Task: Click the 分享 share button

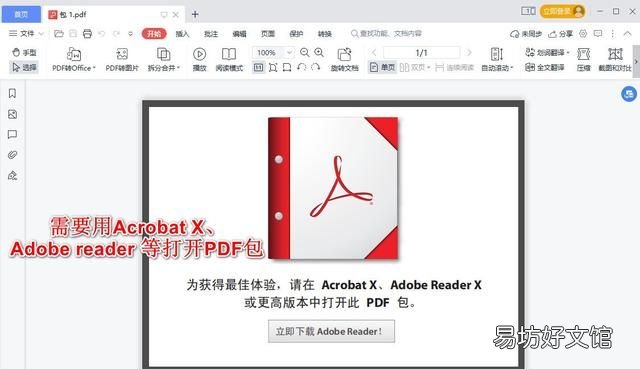Action: point(560,34)
